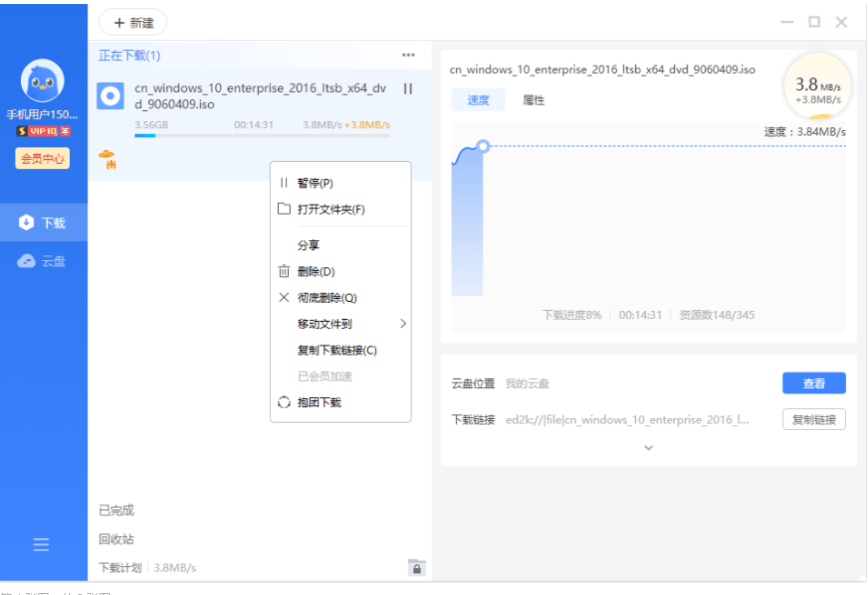Select the cn_windows_10_enterprise ISO download item
This screenshot has height=595, width=868.
click(260, 125)
